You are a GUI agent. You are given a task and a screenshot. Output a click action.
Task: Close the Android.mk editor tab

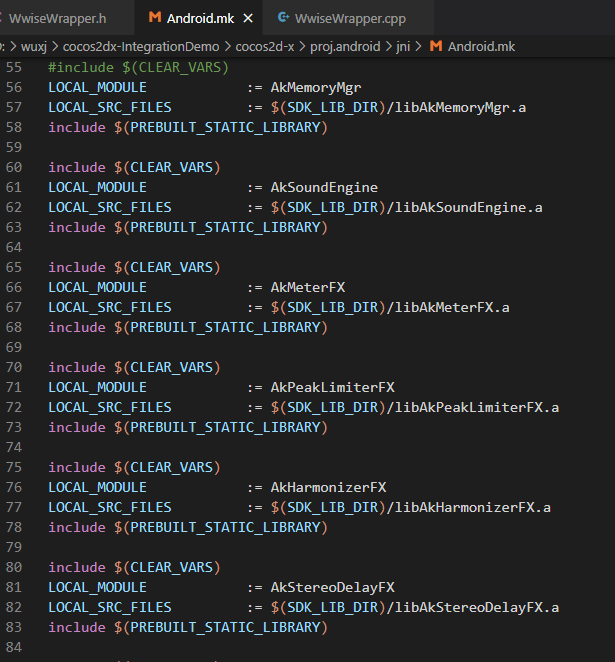(247, 19)
